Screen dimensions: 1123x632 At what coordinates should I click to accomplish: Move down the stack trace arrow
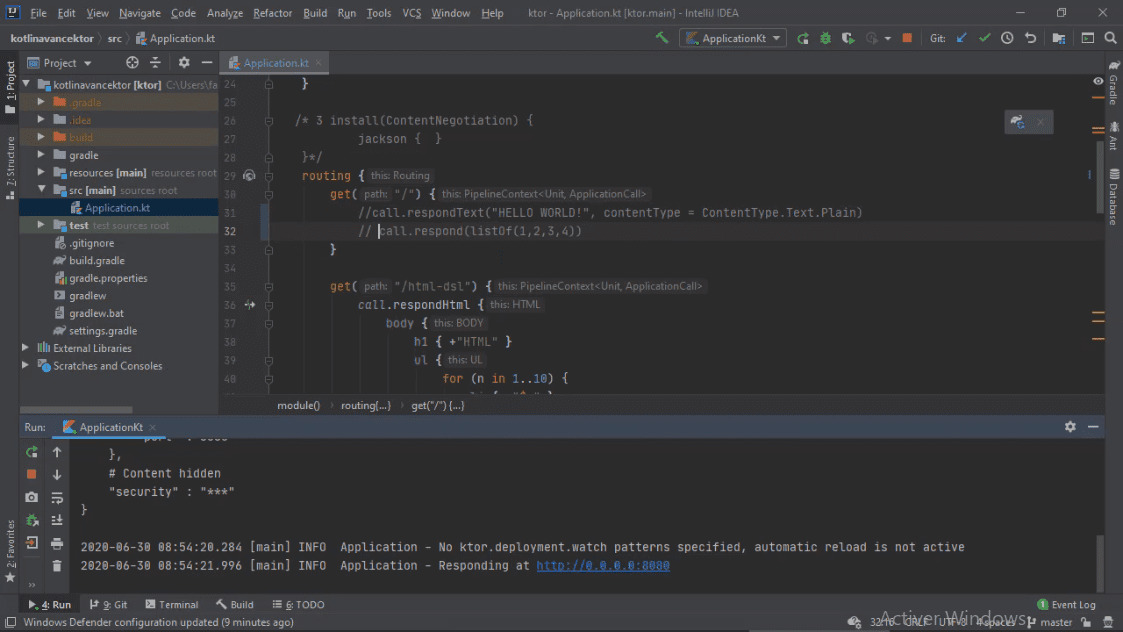57,474
